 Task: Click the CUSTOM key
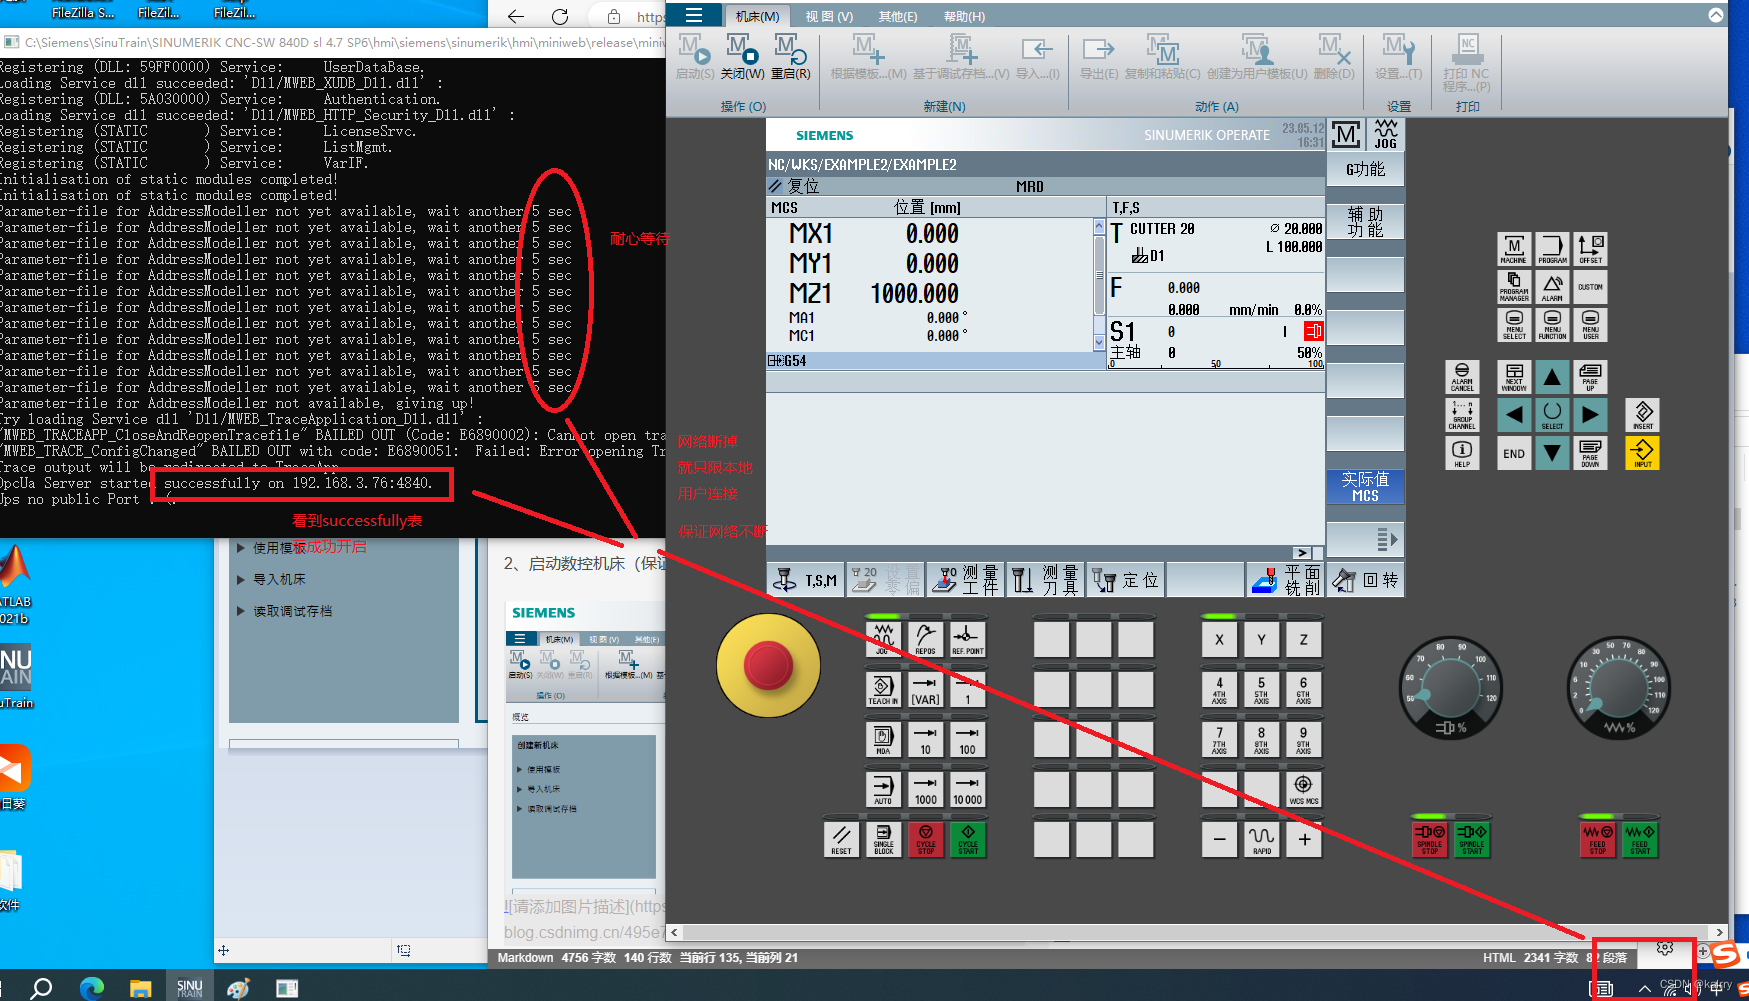tap(1590, 287)
